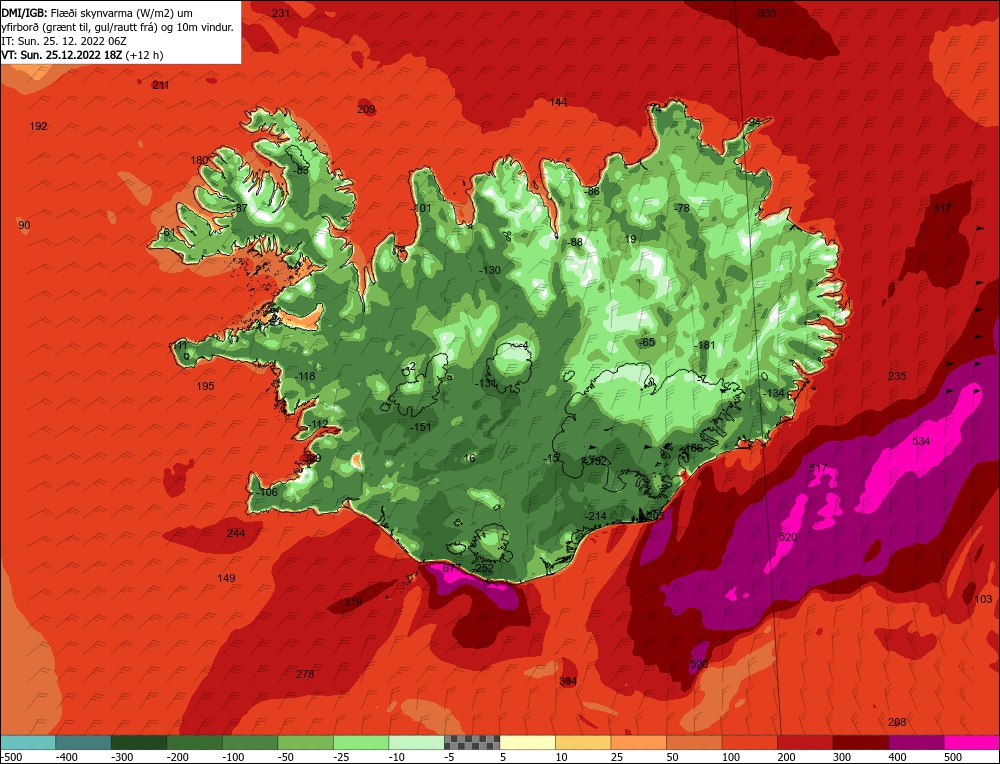Click the map value -151
Viewport: 1000px width, 764px height.
click(x=420, y=427)
